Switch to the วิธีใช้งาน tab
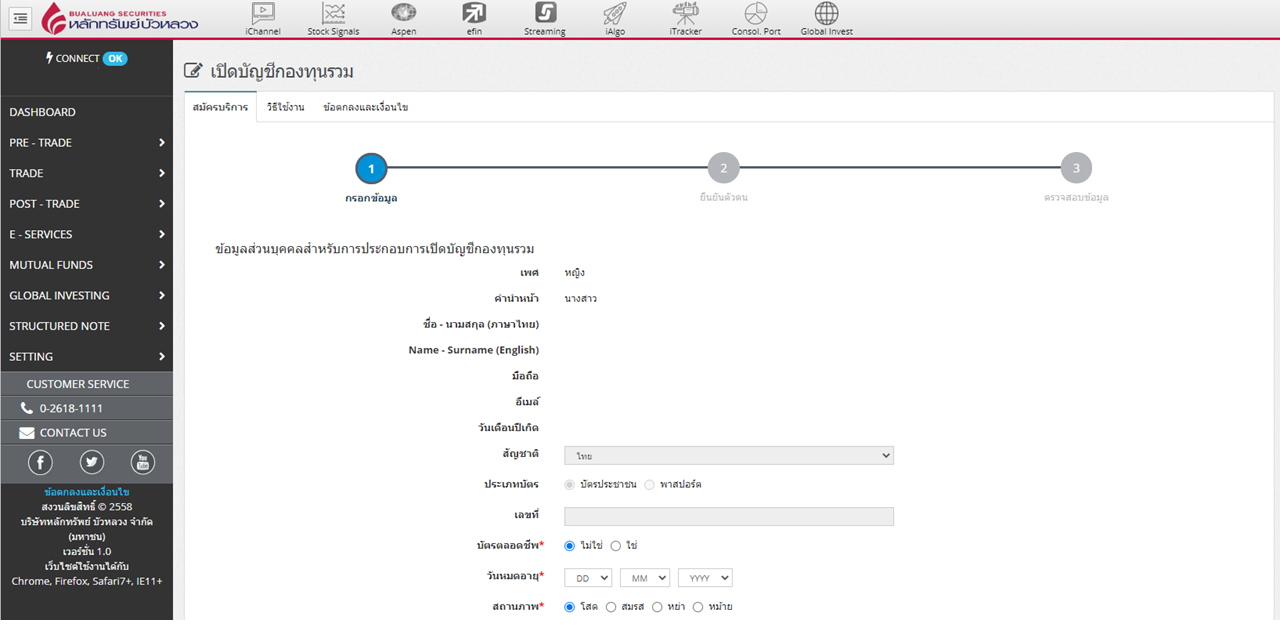The height and width of the screenshot is (627, 1280). [285, 107]
